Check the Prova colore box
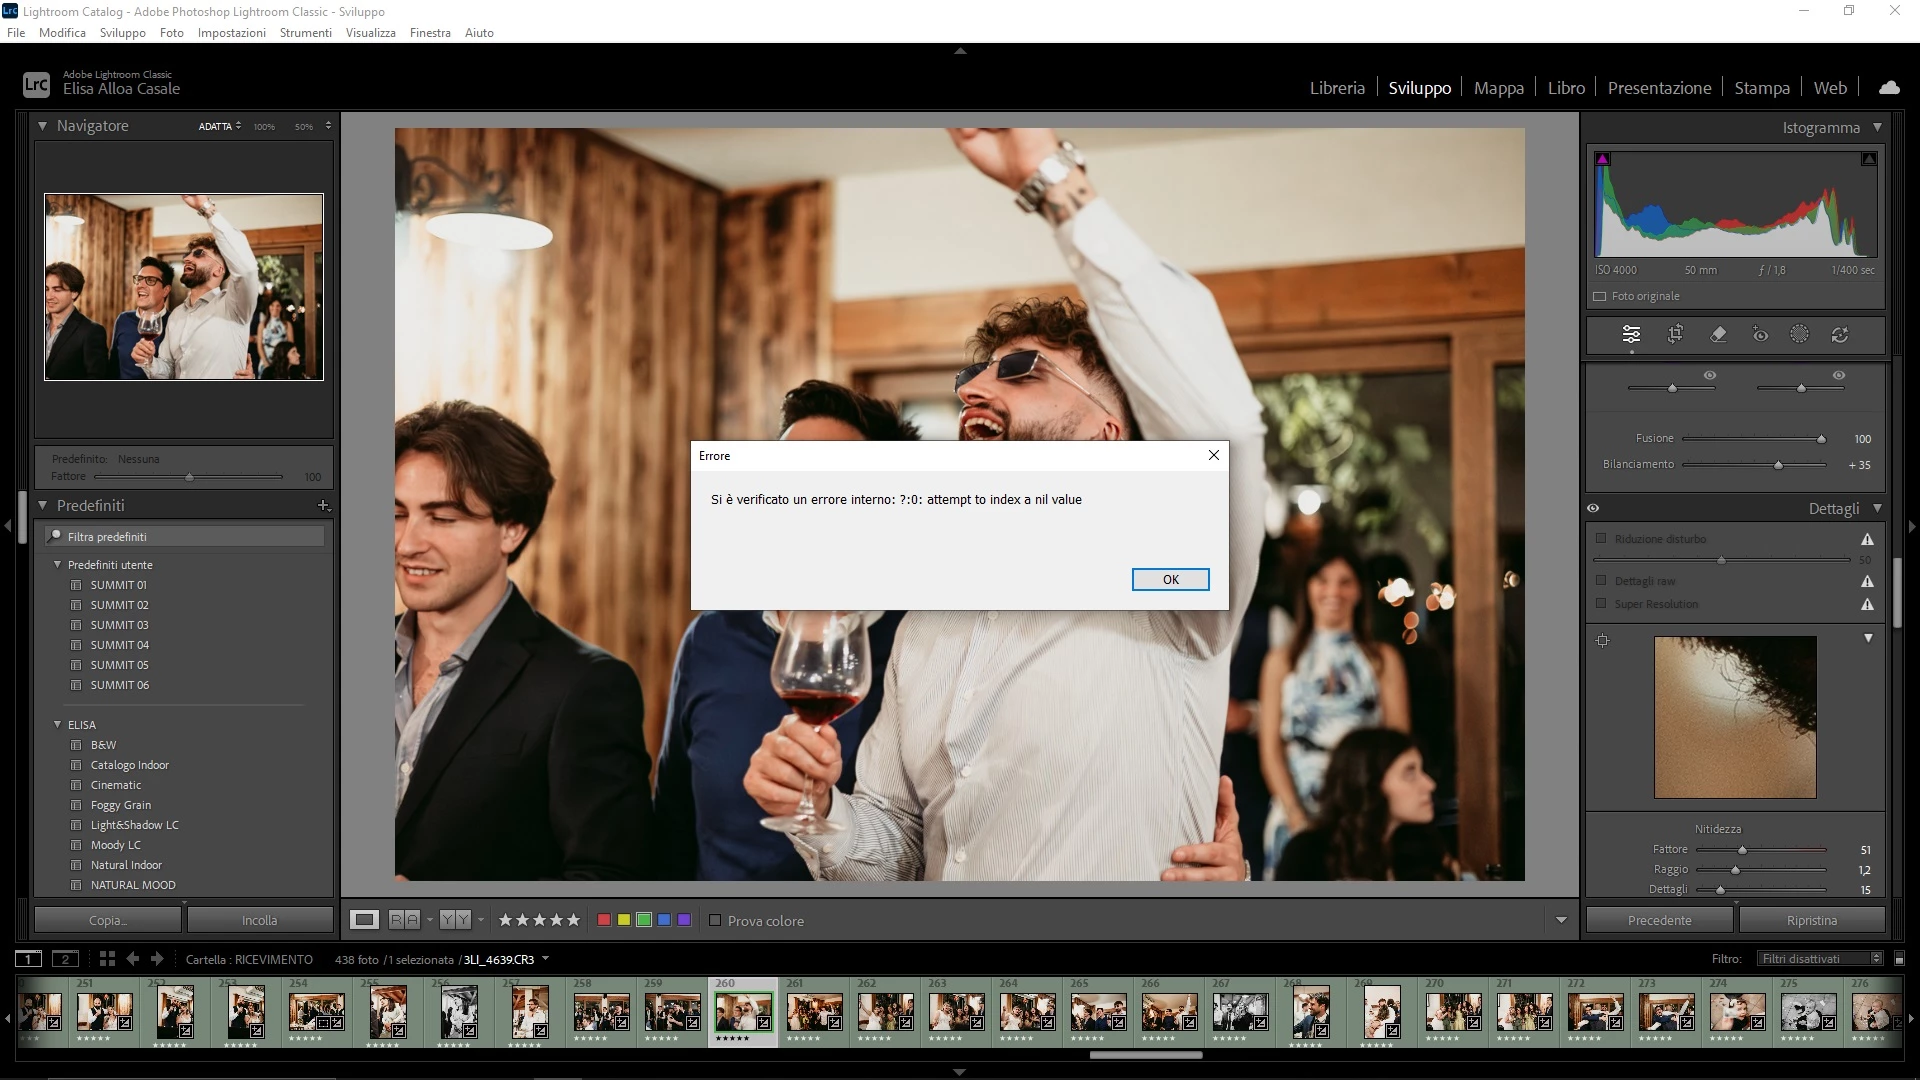The image size is (1920, 1080). point(715,921)
